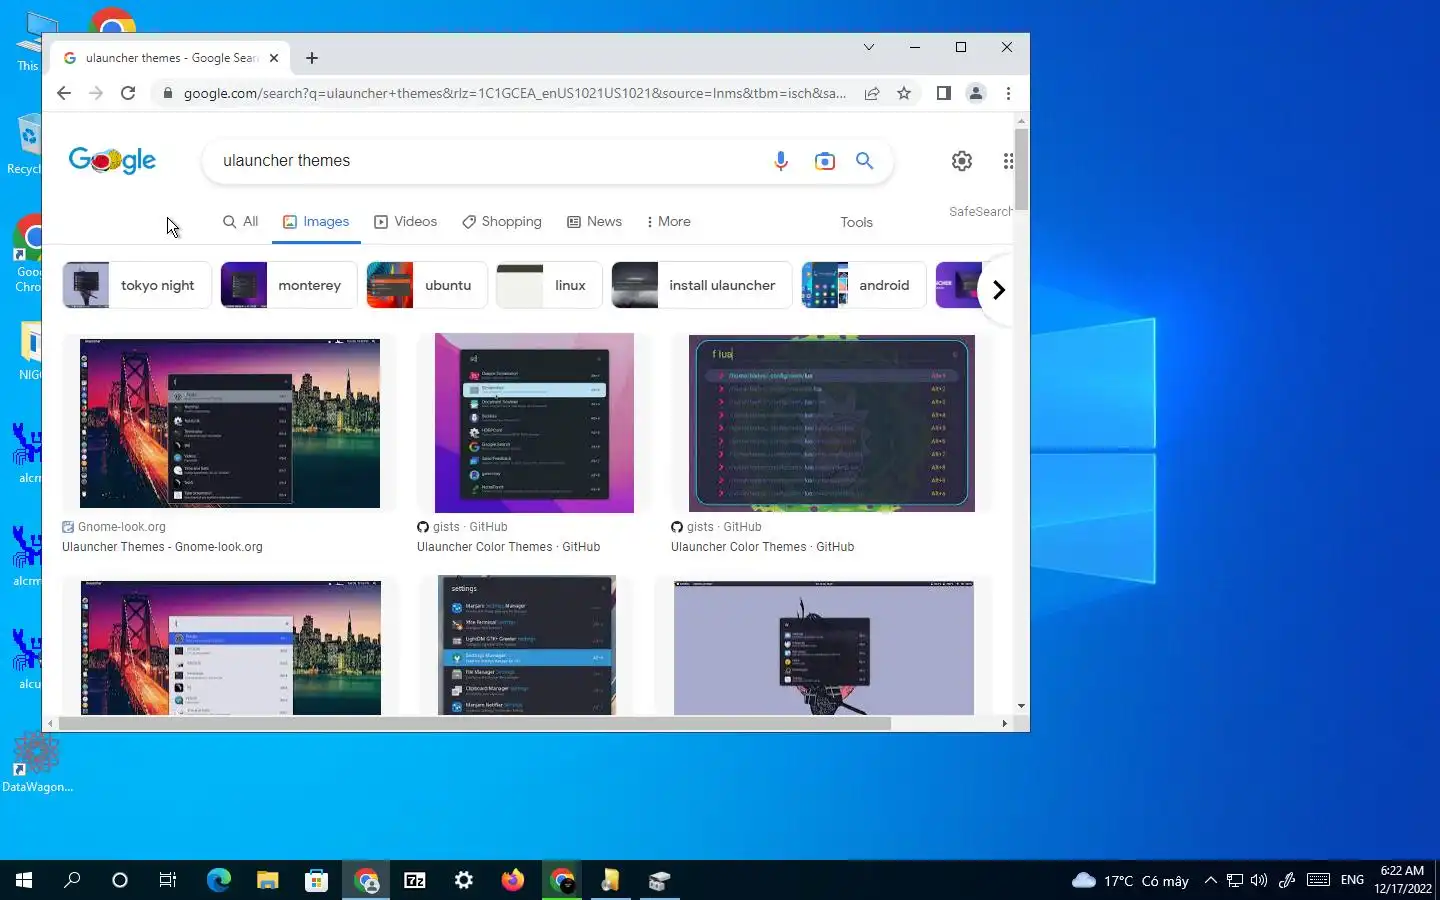The image size is (1440, 900).
Task: View site info via the padlock icon
Action: tap(167, 93)
